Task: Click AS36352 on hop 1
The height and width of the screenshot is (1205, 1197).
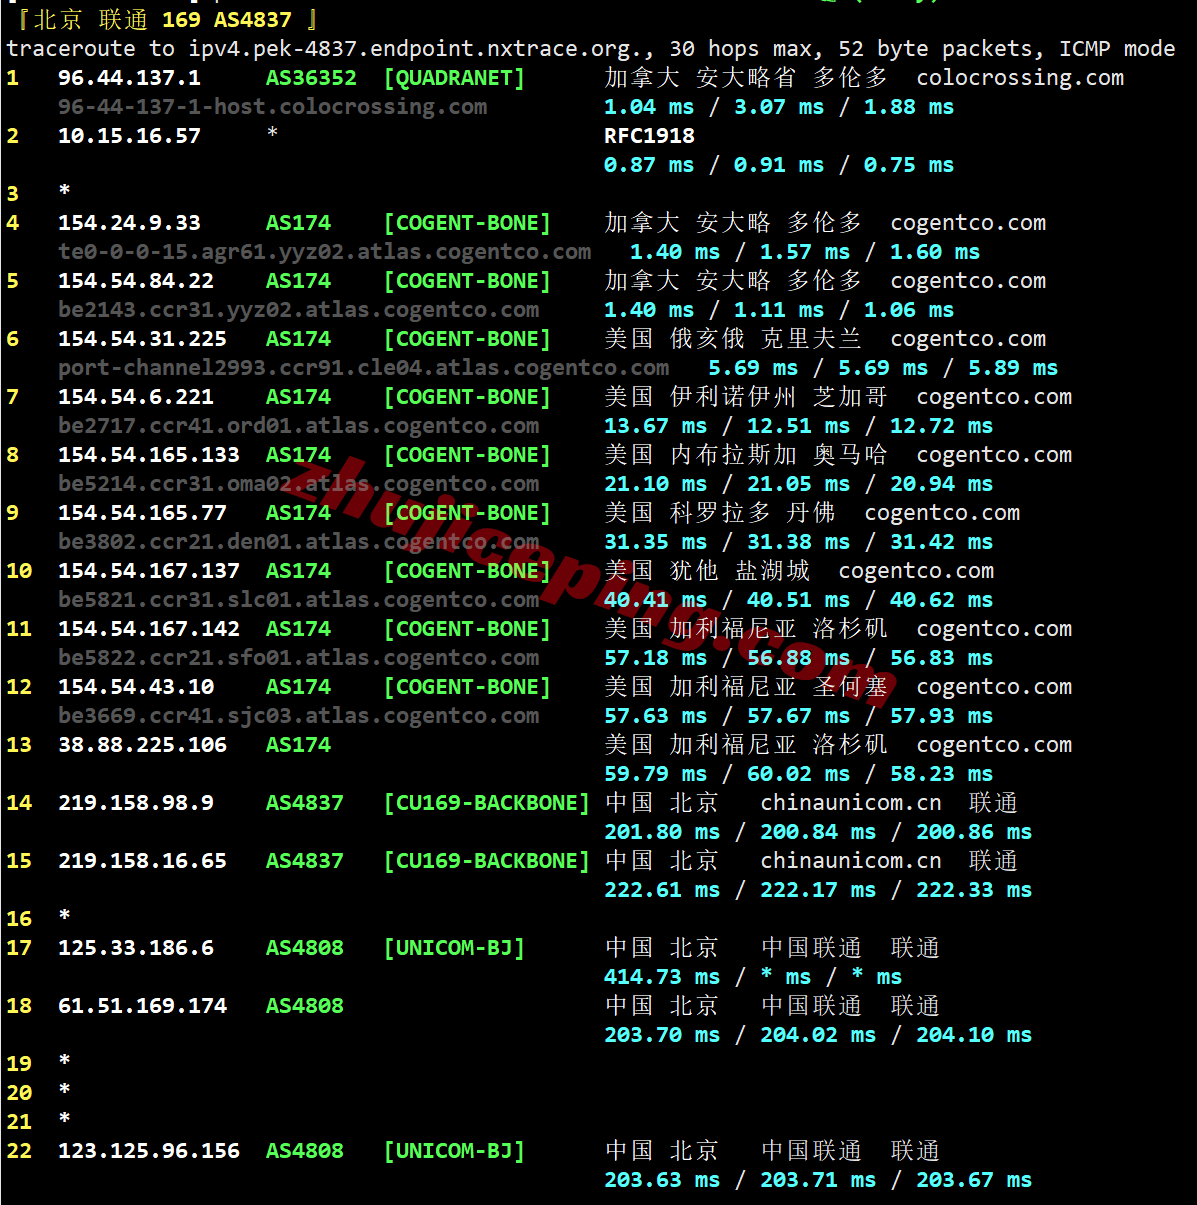Action: [311, 78]
